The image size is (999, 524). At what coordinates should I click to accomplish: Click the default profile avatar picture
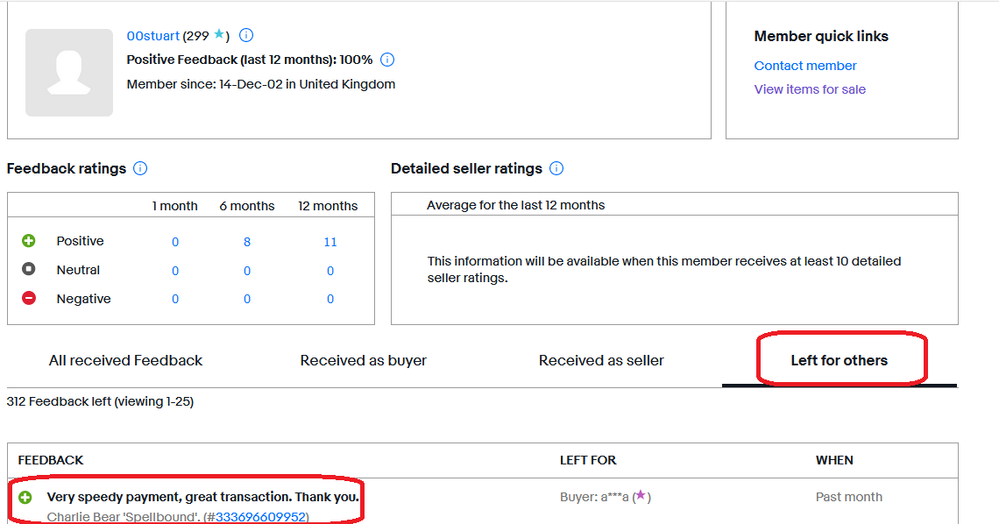[x=69, y=73]
